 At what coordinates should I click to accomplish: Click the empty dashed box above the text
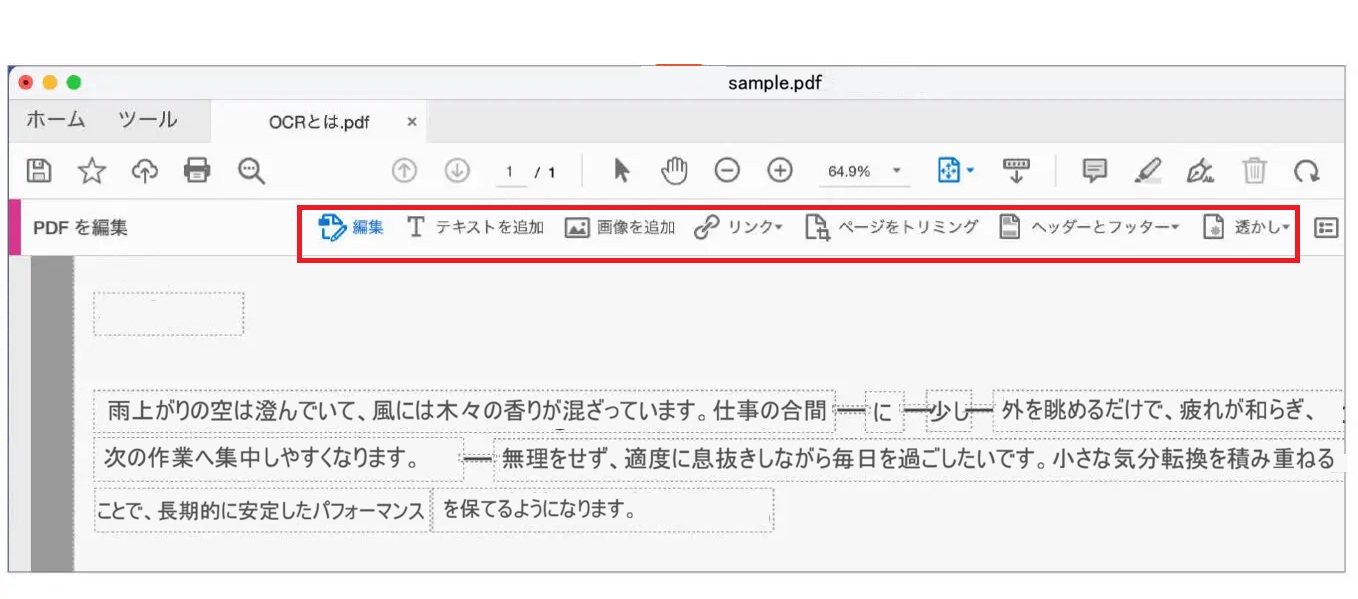[x=168, y=314]
